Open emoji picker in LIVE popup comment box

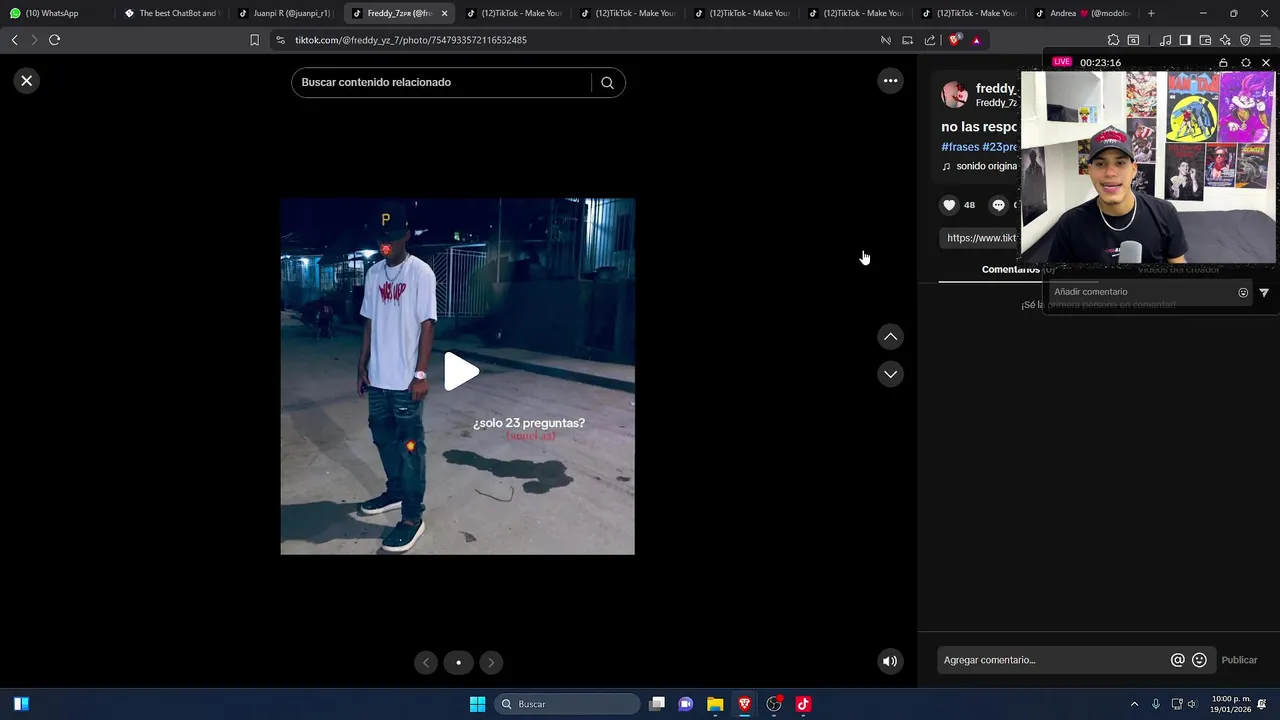(x=1243, y=293)
